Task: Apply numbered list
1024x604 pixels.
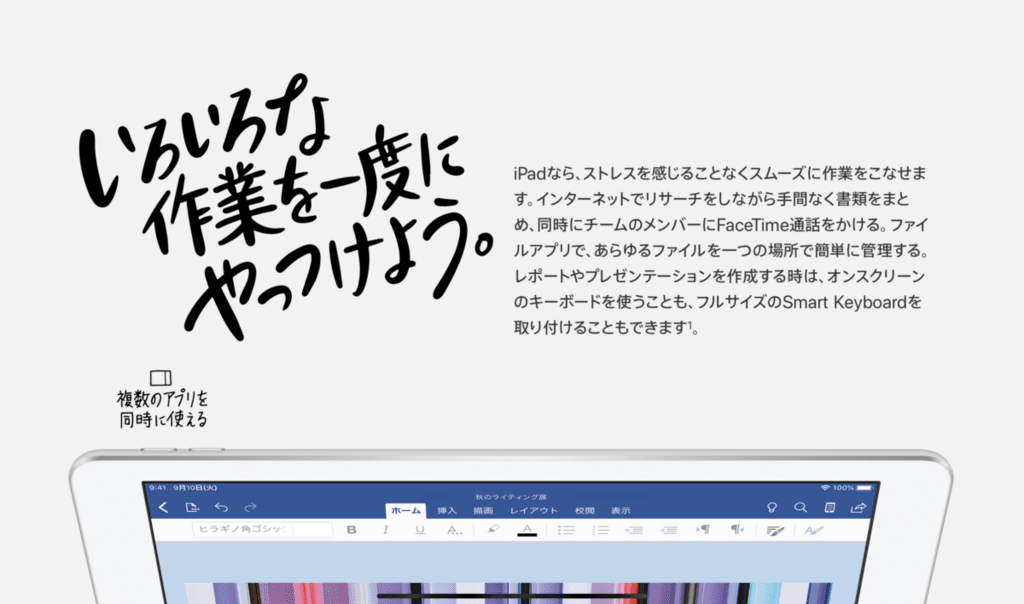Action: pyautogui.click(x=600, y=530)
